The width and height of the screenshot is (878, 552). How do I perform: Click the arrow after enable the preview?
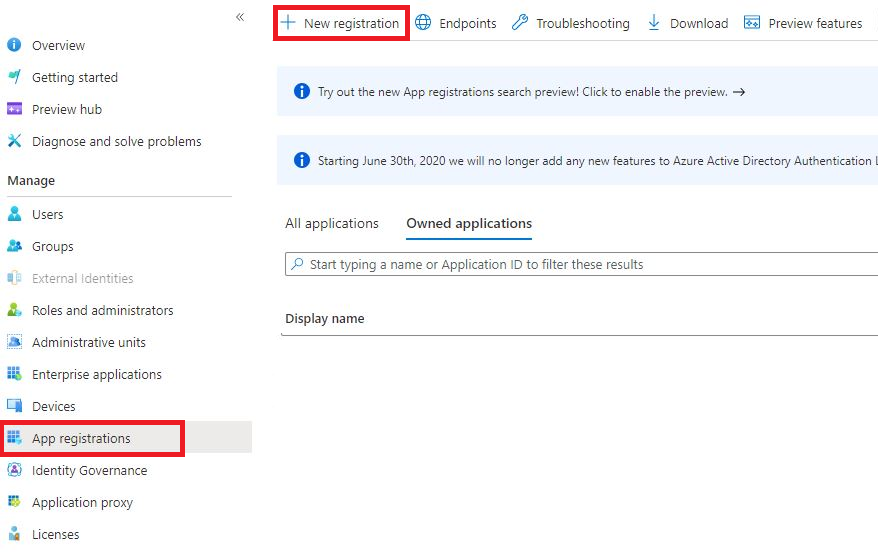pos(739,92)
